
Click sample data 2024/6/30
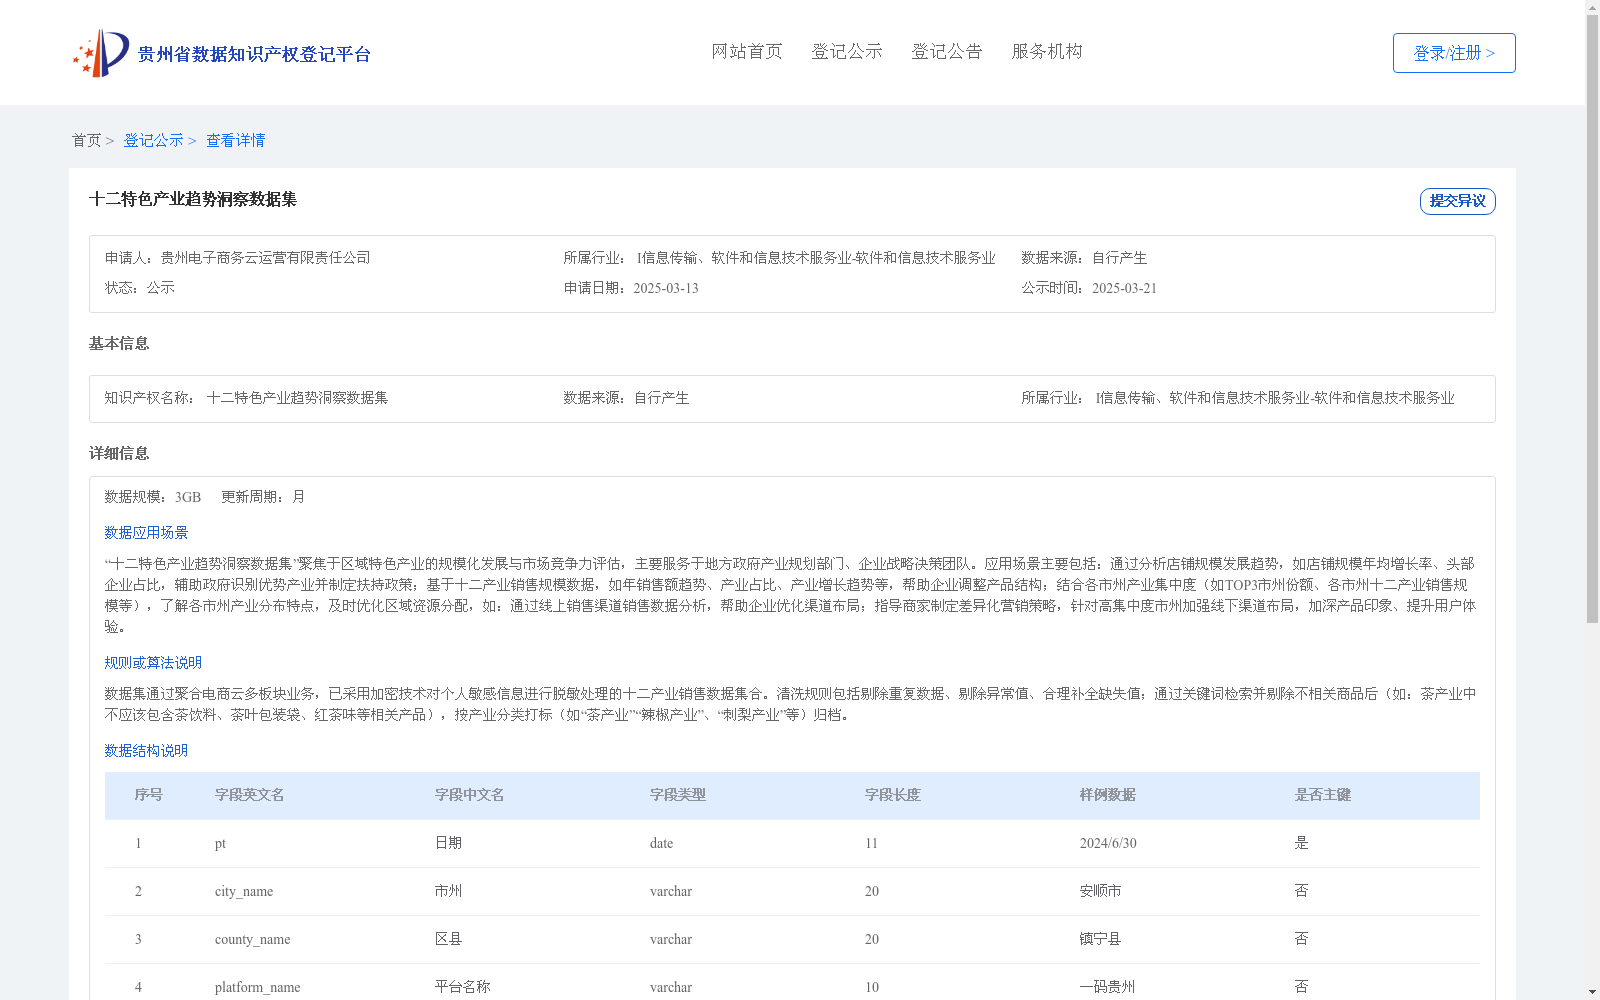tap(1108, 843)
